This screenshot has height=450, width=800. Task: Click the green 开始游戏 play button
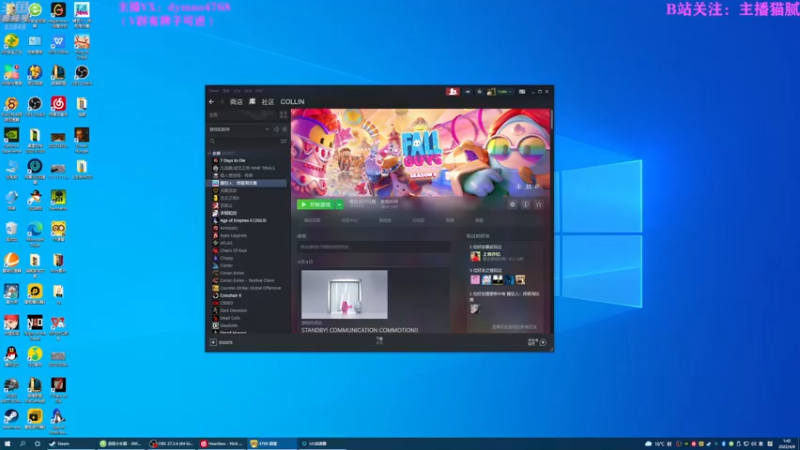tap(316, 205)
